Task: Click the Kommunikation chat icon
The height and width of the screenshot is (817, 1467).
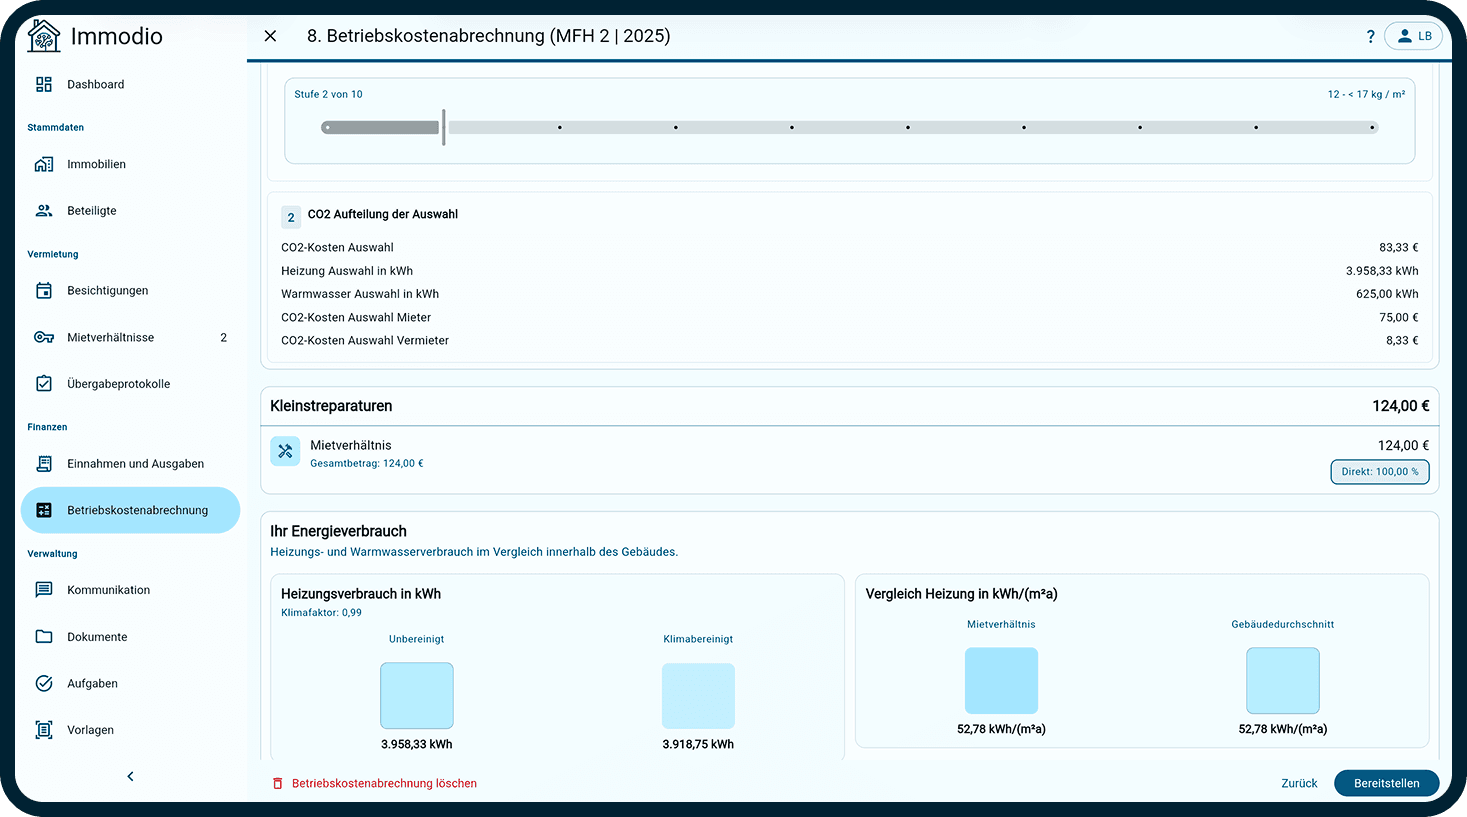Action: tap(44, 590)
